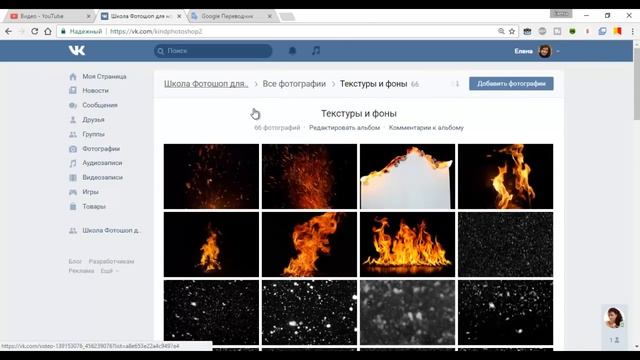The image size is (640, 360).
Task: Click the VK search field
Action: 213,51
